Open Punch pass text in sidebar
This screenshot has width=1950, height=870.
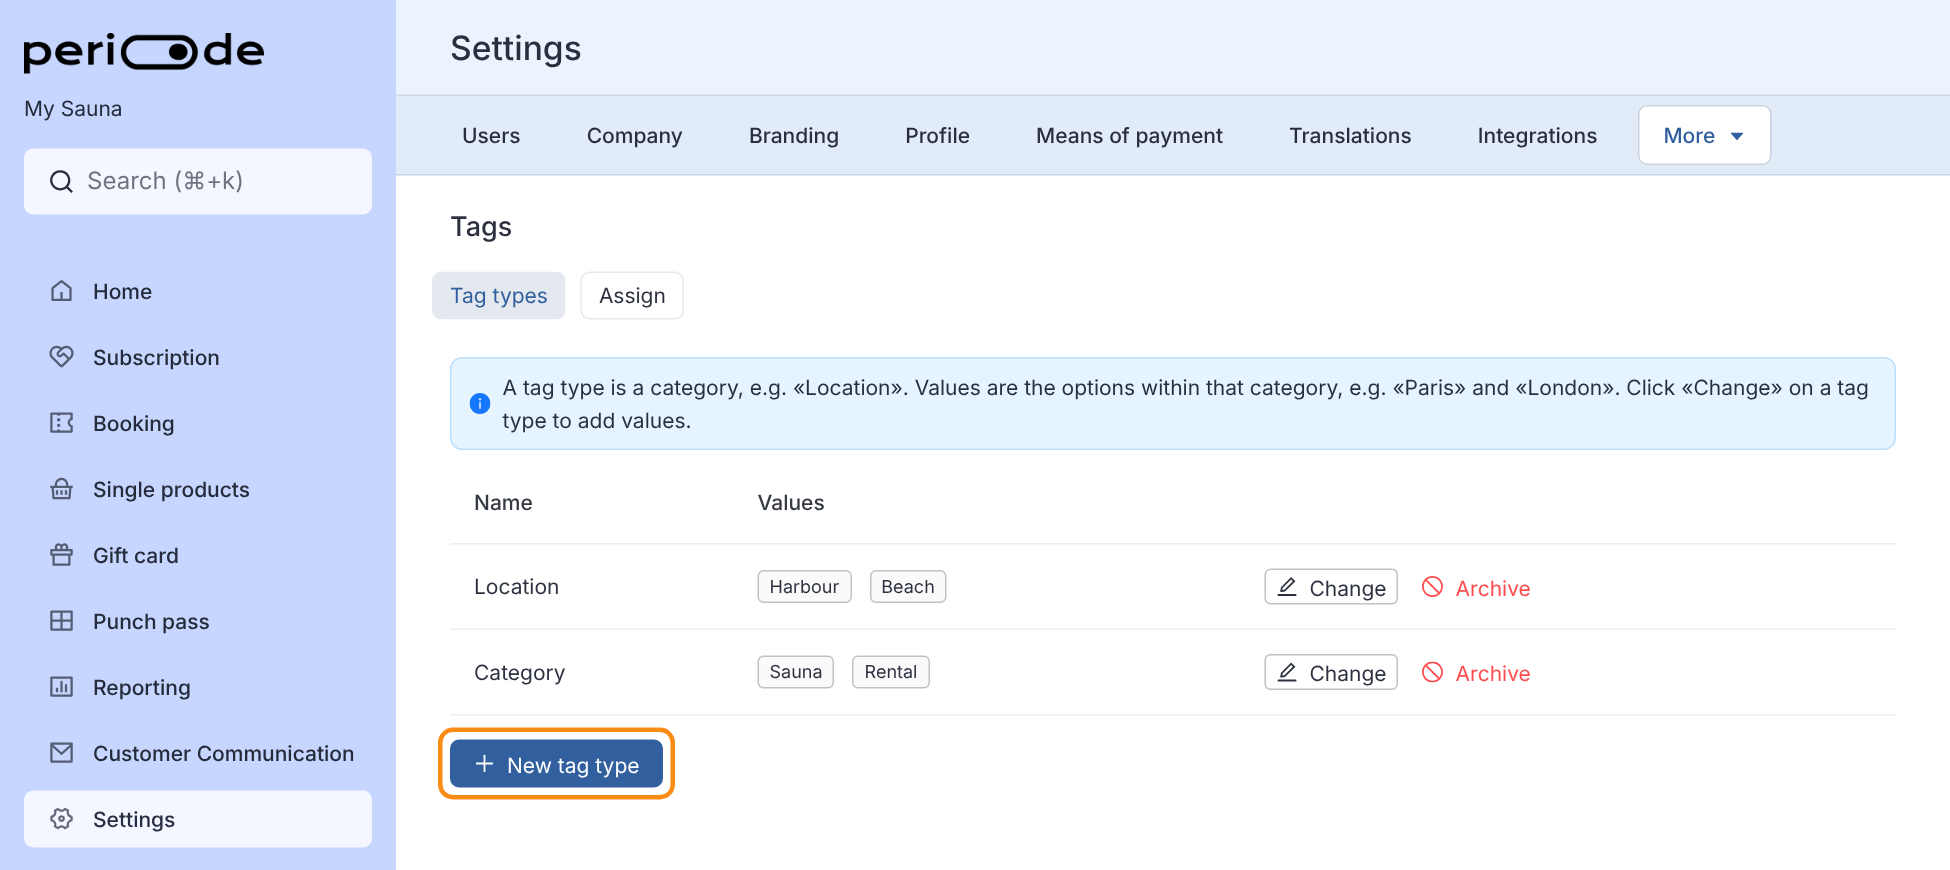[151, 621]
